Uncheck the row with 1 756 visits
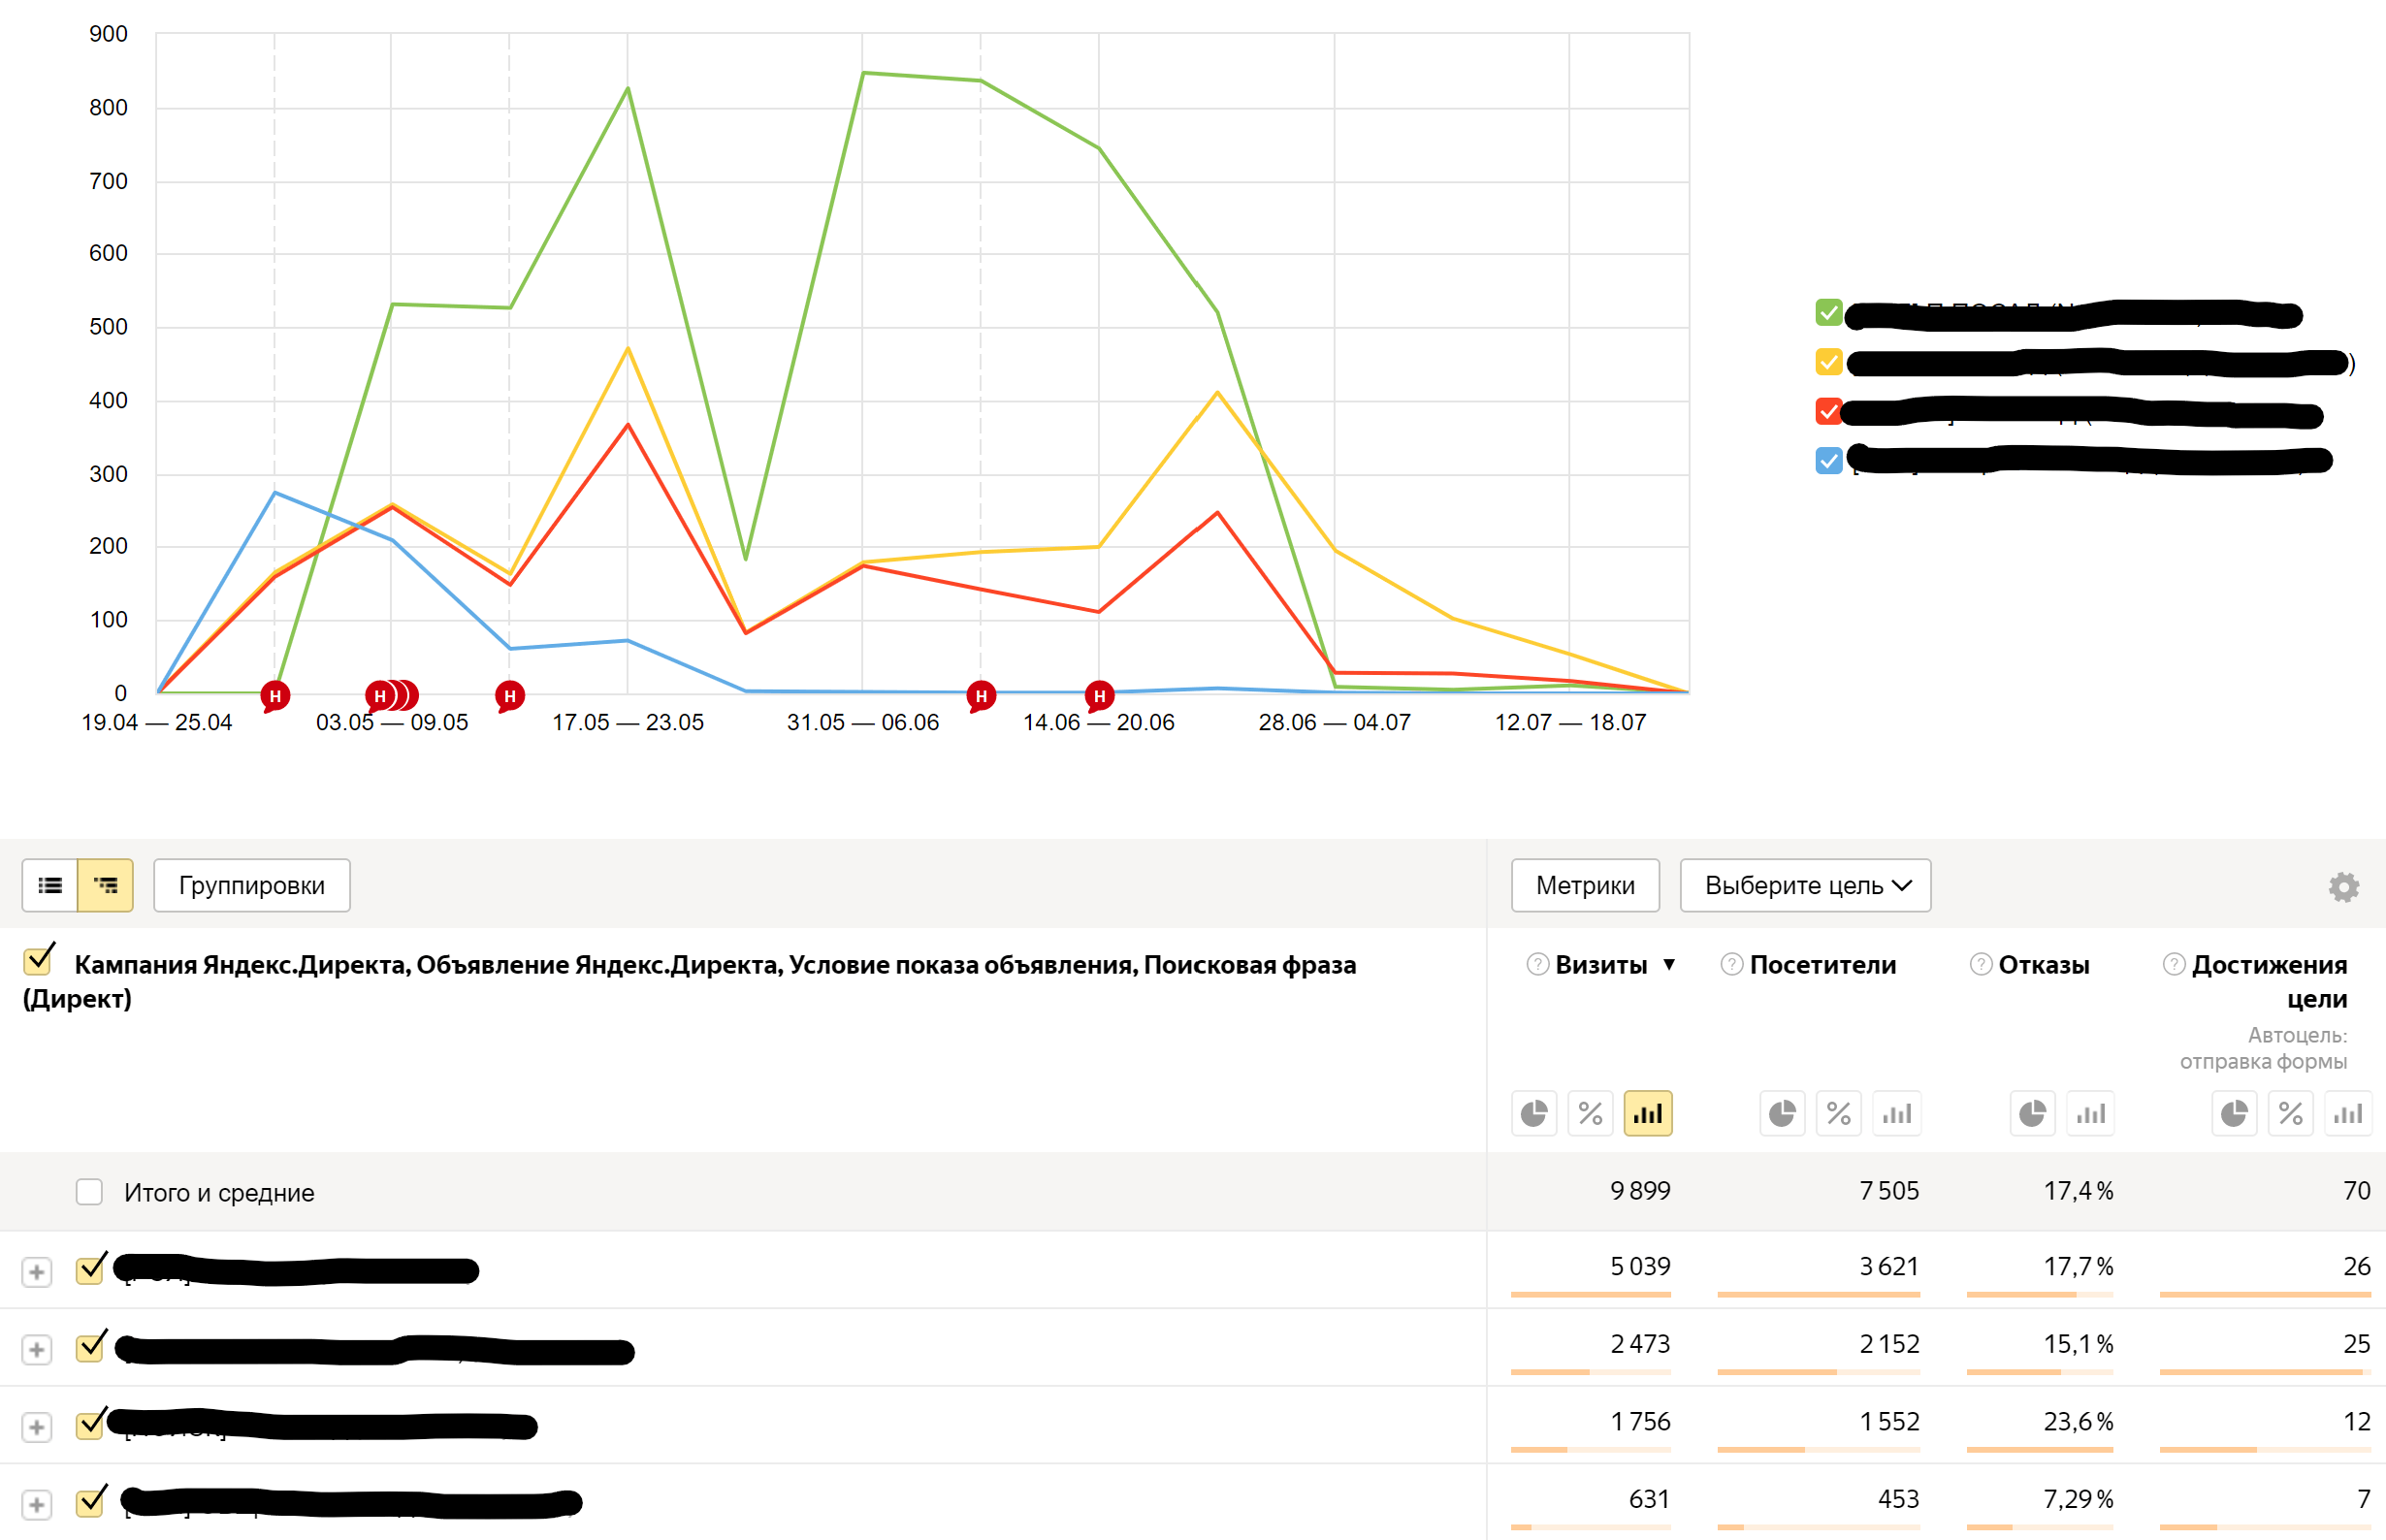Viewport: 2386px width, 1540px height. [x=91, y=1424]
